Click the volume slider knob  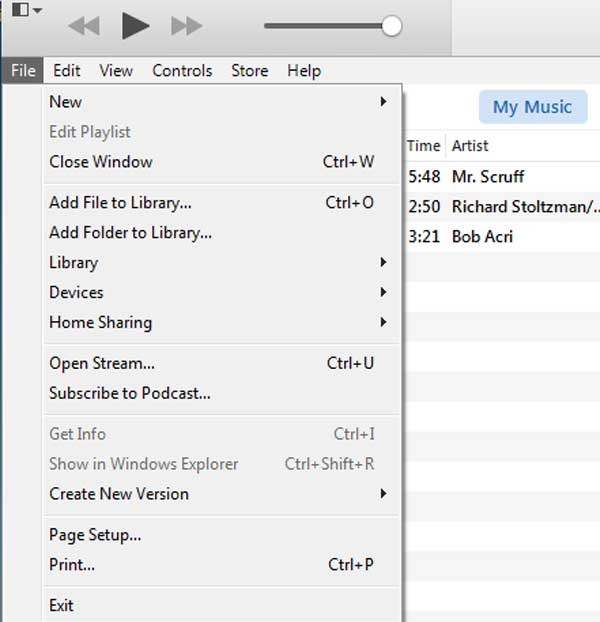pos(391,26)
